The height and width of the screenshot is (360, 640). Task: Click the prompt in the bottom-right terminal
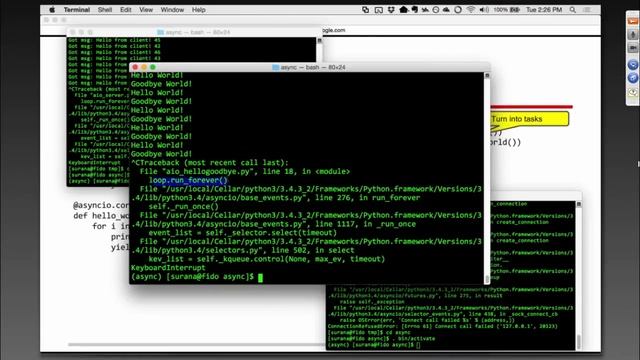click(x=374, y=345)
